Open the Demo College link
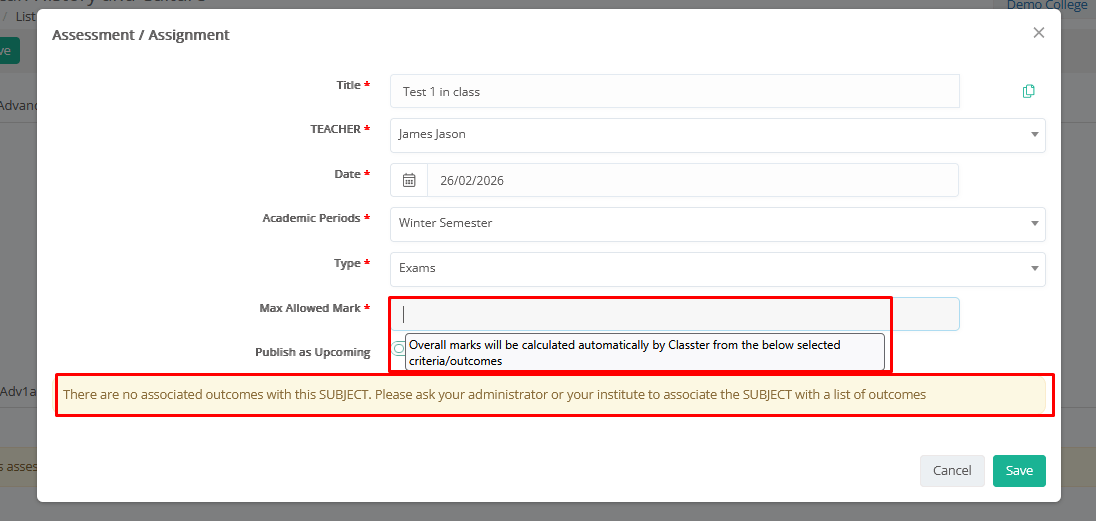This screenshot has height=521, width=1096. click(x=1046, y=5)
